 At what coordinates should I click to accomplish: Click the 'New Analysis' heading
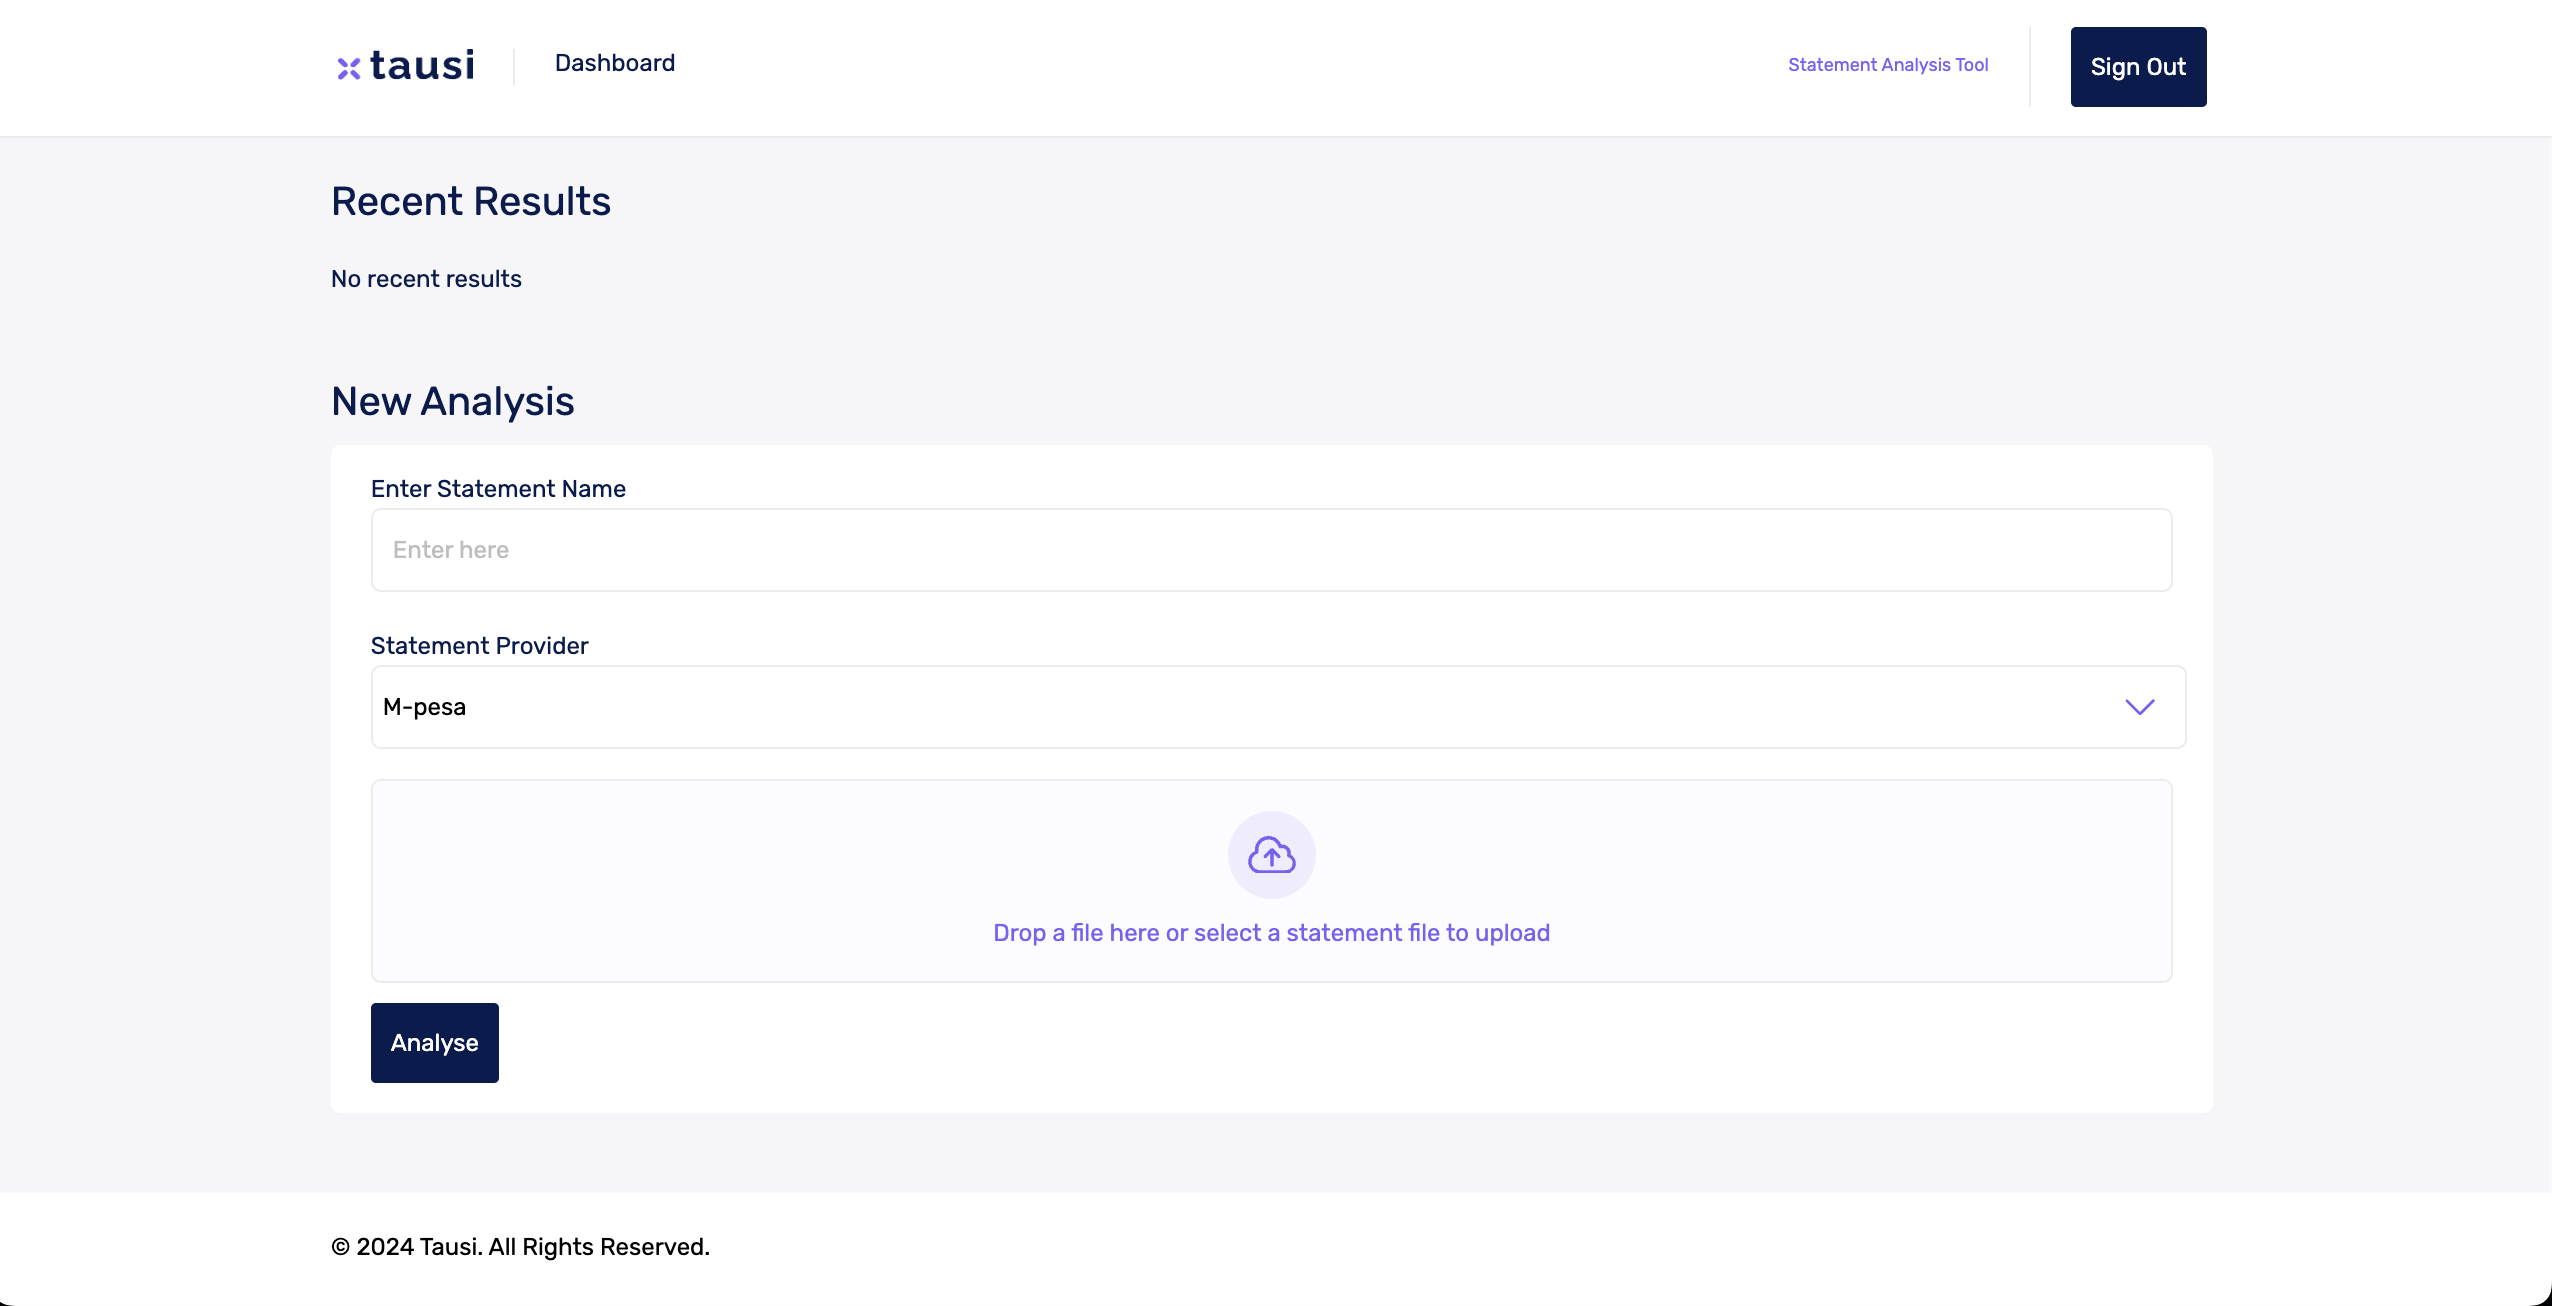(453, 401)
